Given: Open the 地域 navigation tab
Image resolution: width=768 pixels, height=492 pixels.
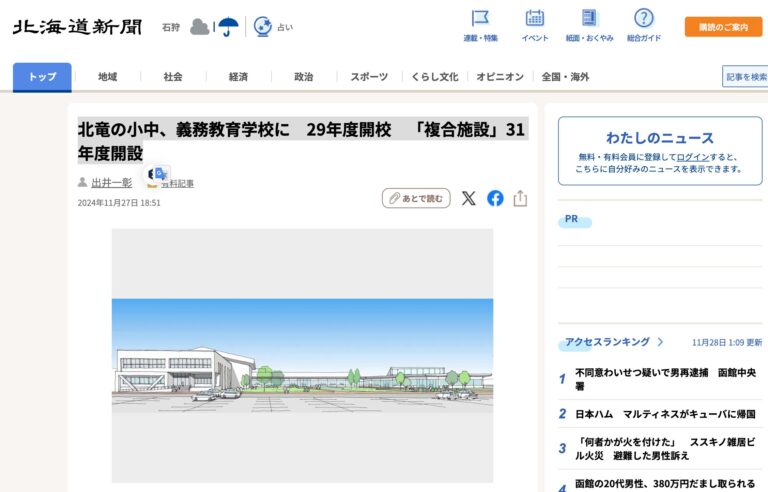Looking at the screenshot, I should click(x=108, y=77).
